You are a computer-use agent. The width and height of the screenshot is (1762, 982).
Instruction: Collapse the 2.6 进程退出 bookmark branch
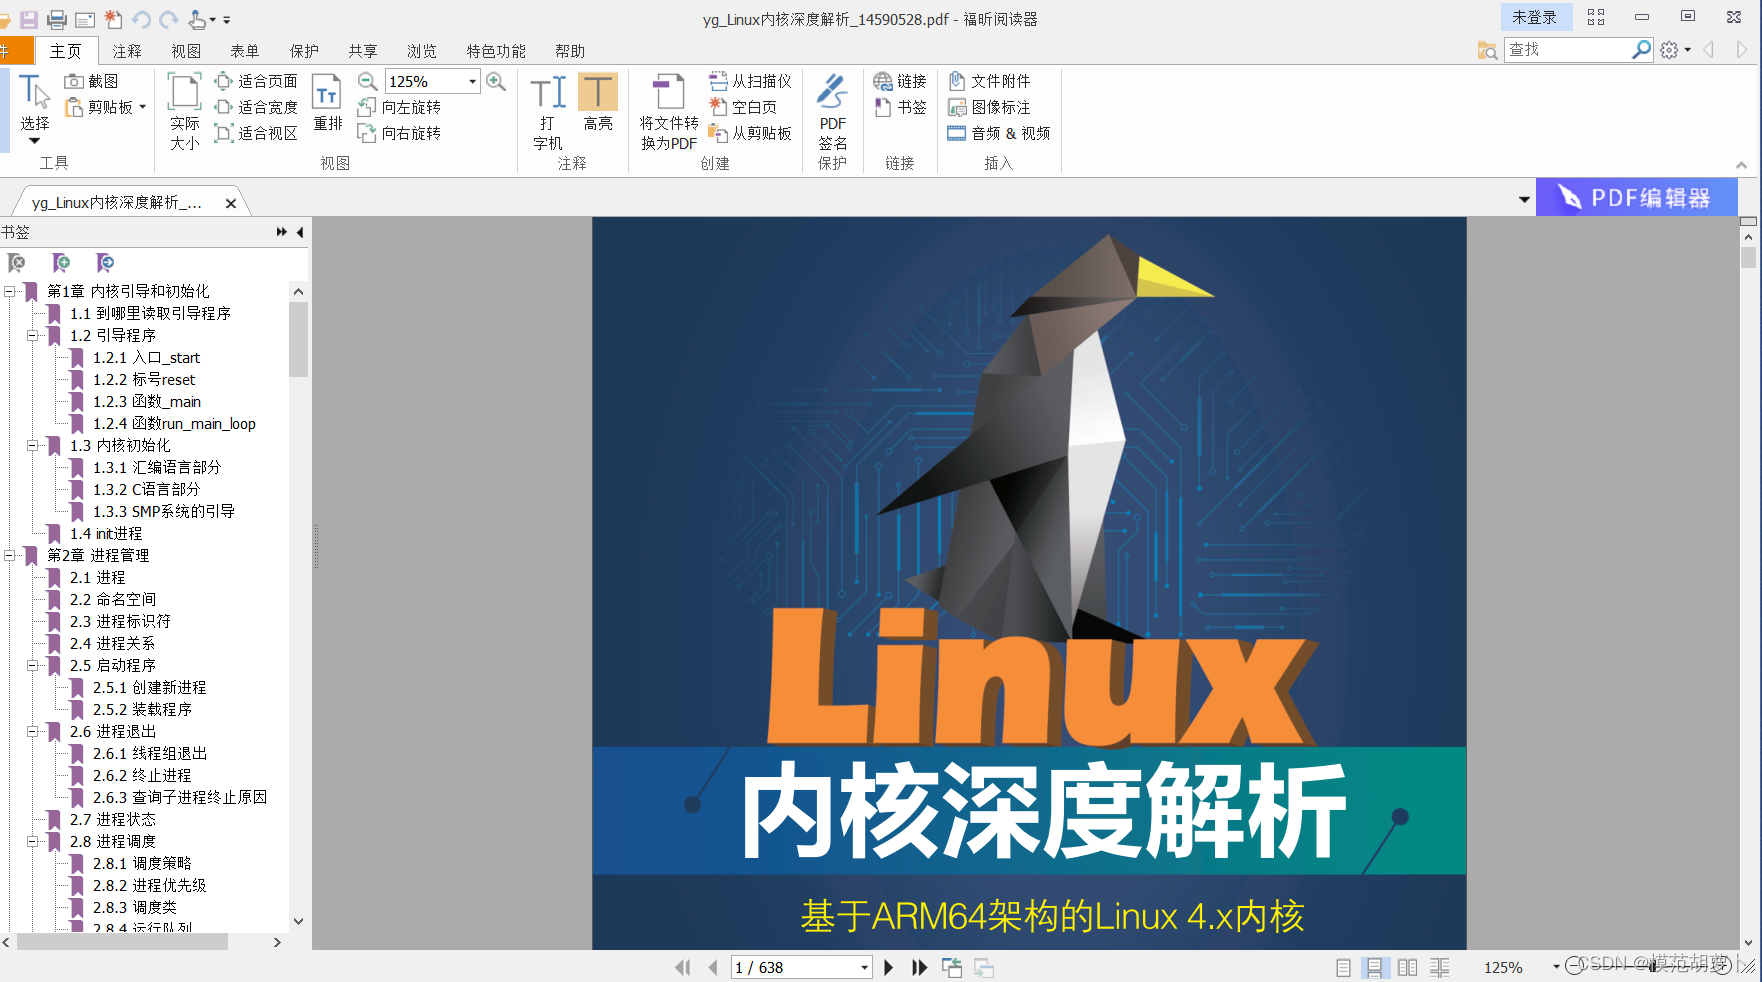pos(32,731)
